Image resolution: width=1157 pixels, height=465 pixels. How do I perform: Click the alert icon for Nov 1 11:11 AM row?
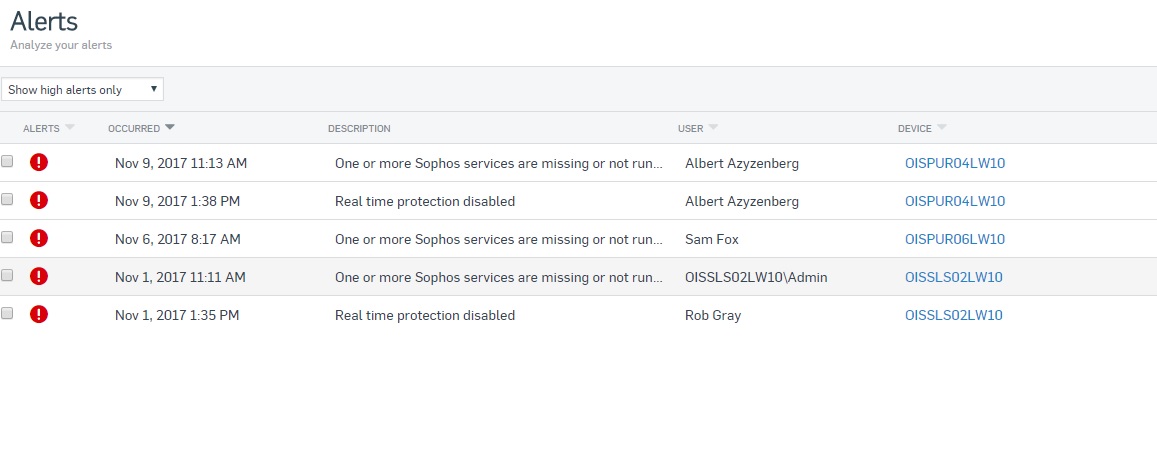38,277
